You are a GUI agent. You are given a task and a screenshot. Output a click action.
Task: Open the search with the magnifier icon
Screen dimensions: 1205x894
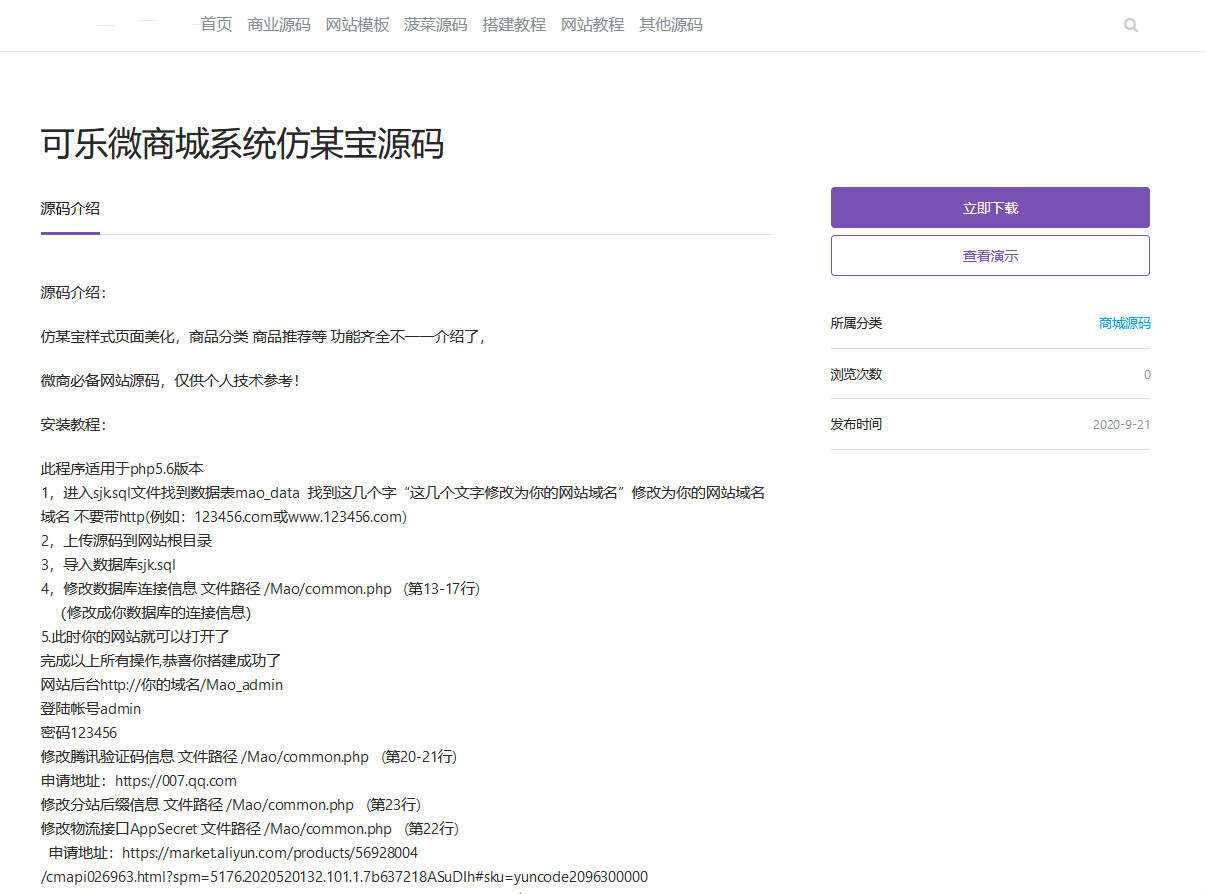[1130, 25]
